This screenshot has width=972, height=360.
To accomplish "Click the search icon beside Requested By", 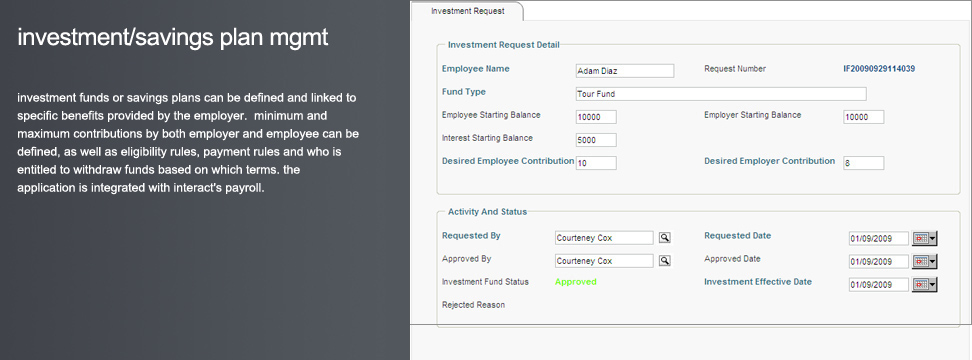I will (665, 238).
